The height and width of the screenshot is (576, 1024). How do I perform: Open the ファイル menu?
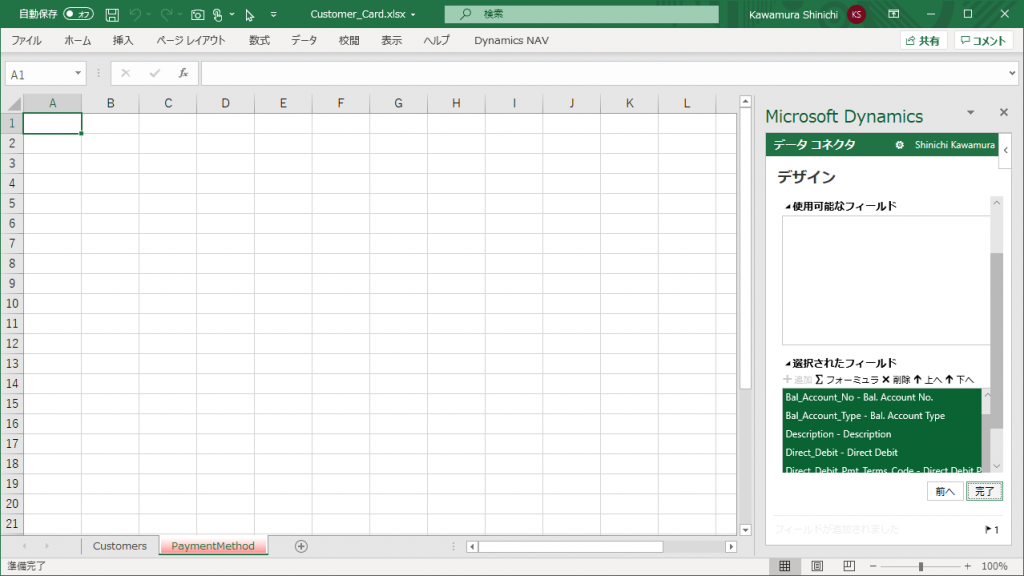click(x=27, y=40)
